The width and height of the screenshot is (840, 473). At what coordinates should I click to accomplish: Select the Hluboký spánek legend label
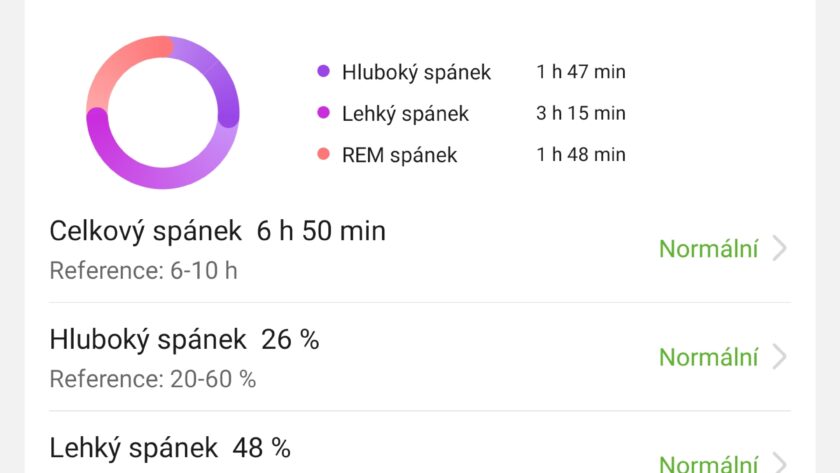[416, 72]
